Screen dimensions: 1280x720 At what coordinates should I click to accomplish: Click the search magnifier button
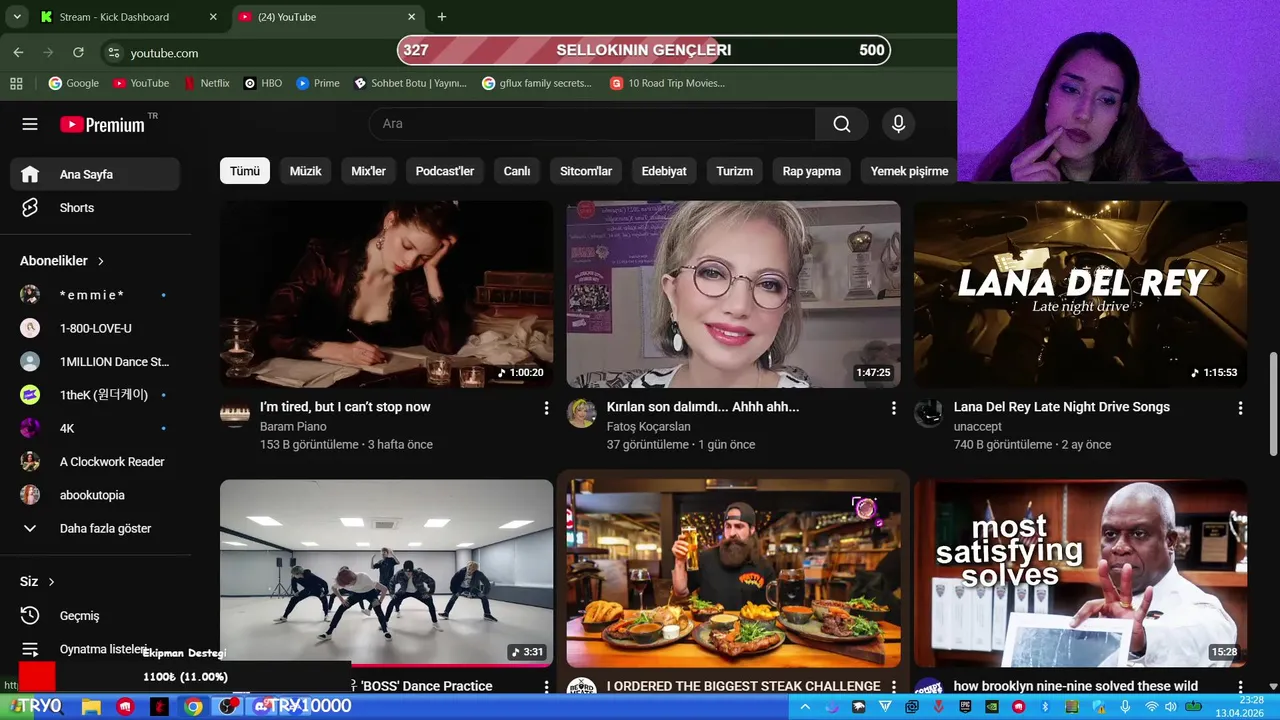[842, 124]
